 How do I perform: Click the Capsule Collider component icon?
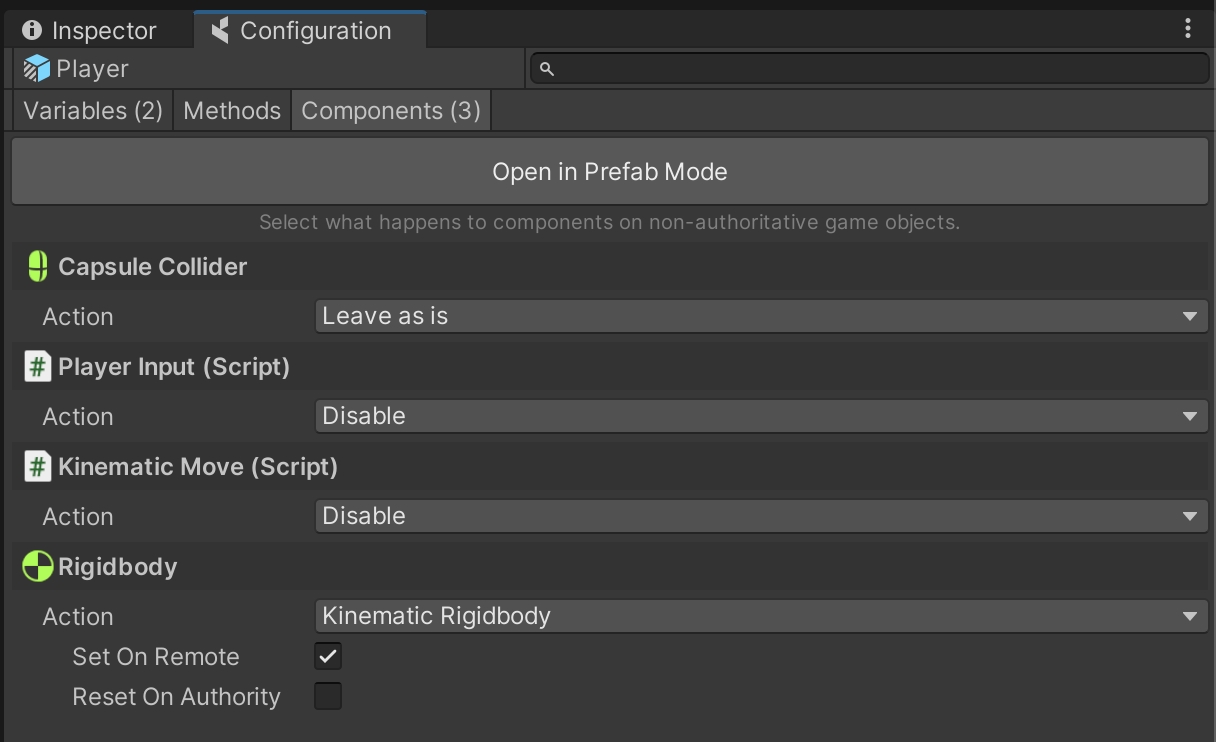coord(37,267)
